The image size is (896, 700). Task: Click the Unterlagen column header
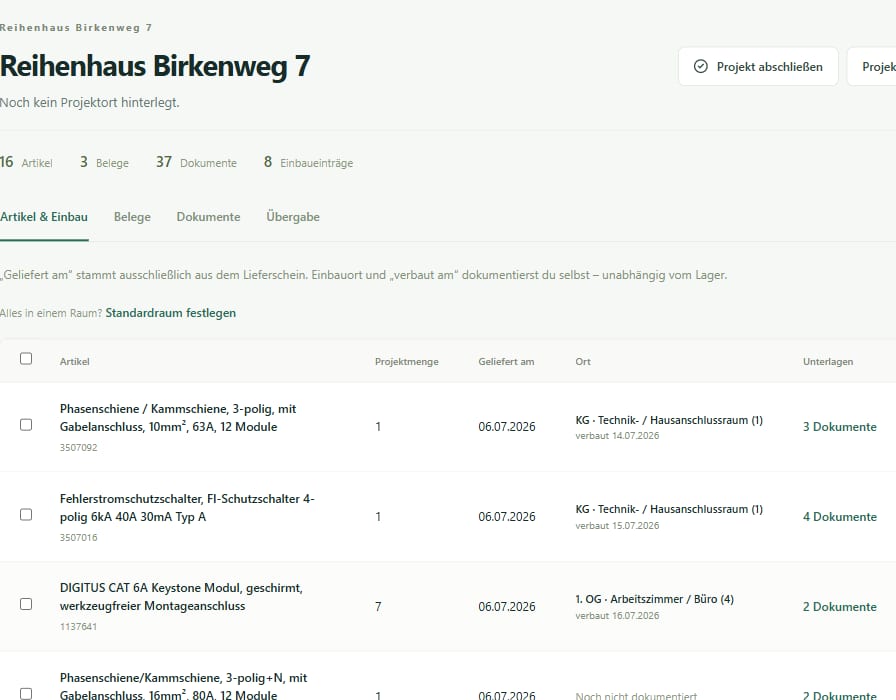pos(828,362)
